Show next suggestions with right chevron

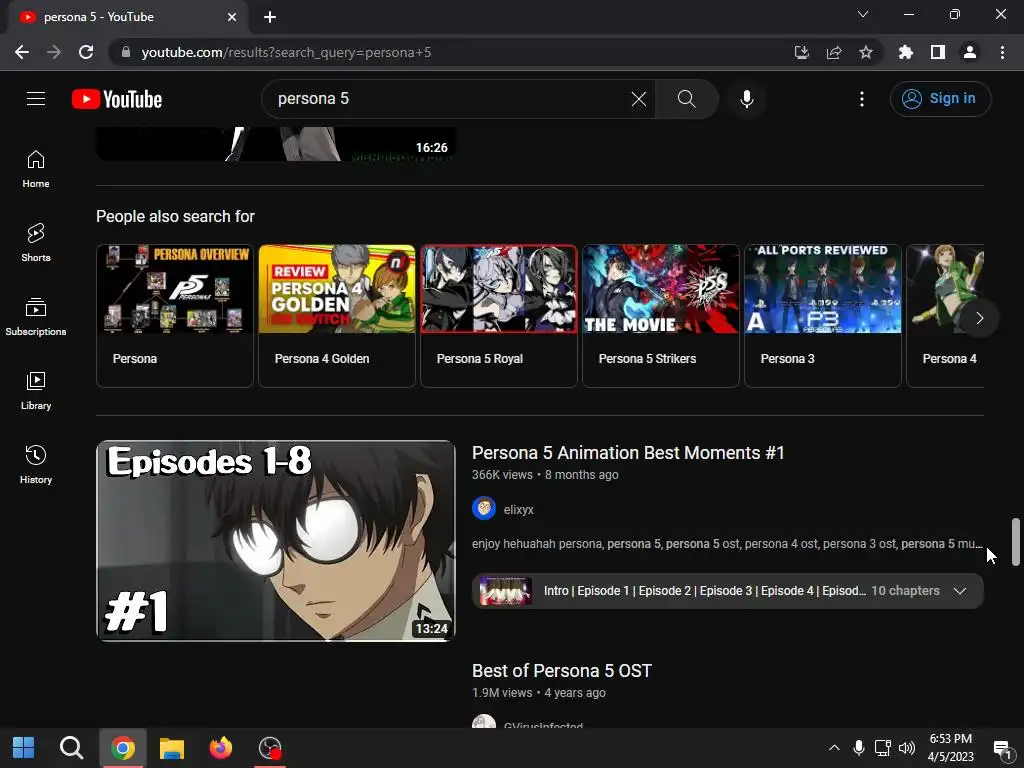979,318
